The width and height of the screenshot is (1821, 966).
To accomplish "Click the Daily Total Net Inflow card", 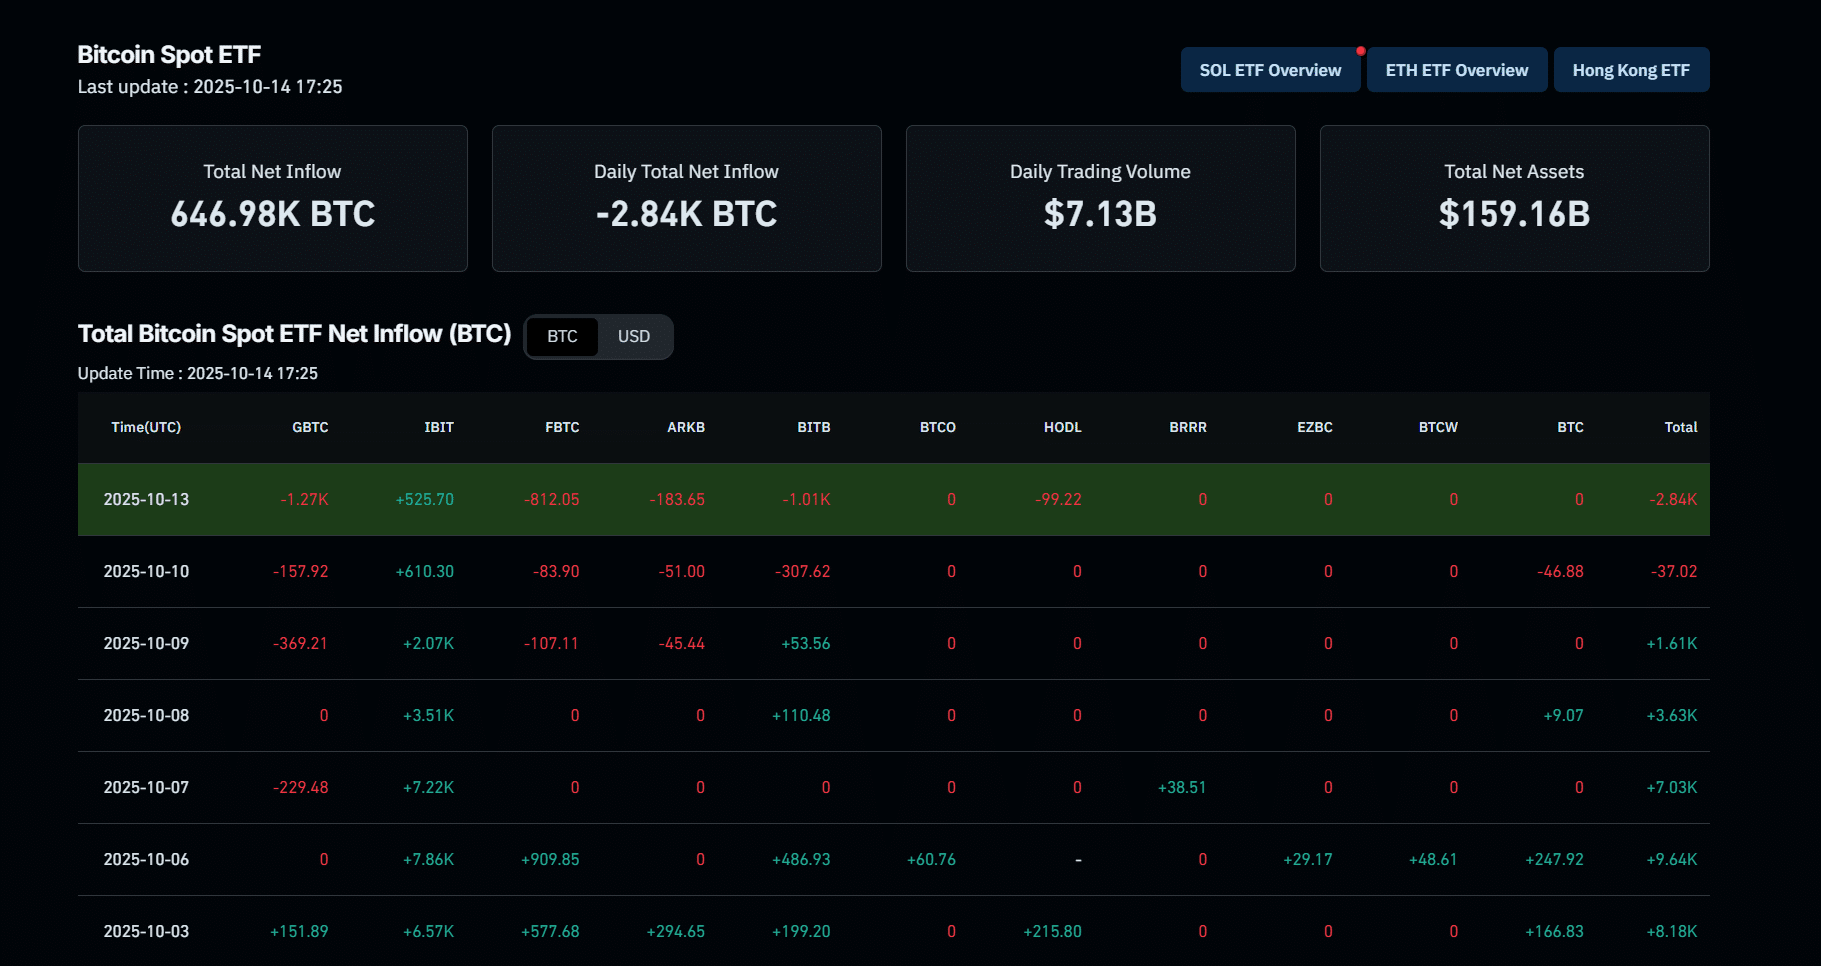I will click(686, 198).
